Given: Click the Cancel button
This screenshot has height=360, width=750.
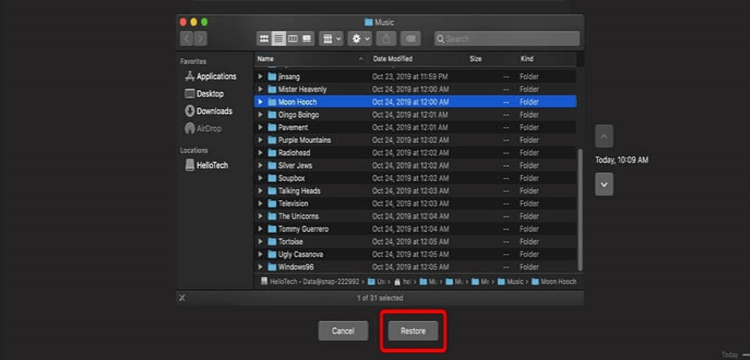Looking at the screenshot, I should 343,331.
